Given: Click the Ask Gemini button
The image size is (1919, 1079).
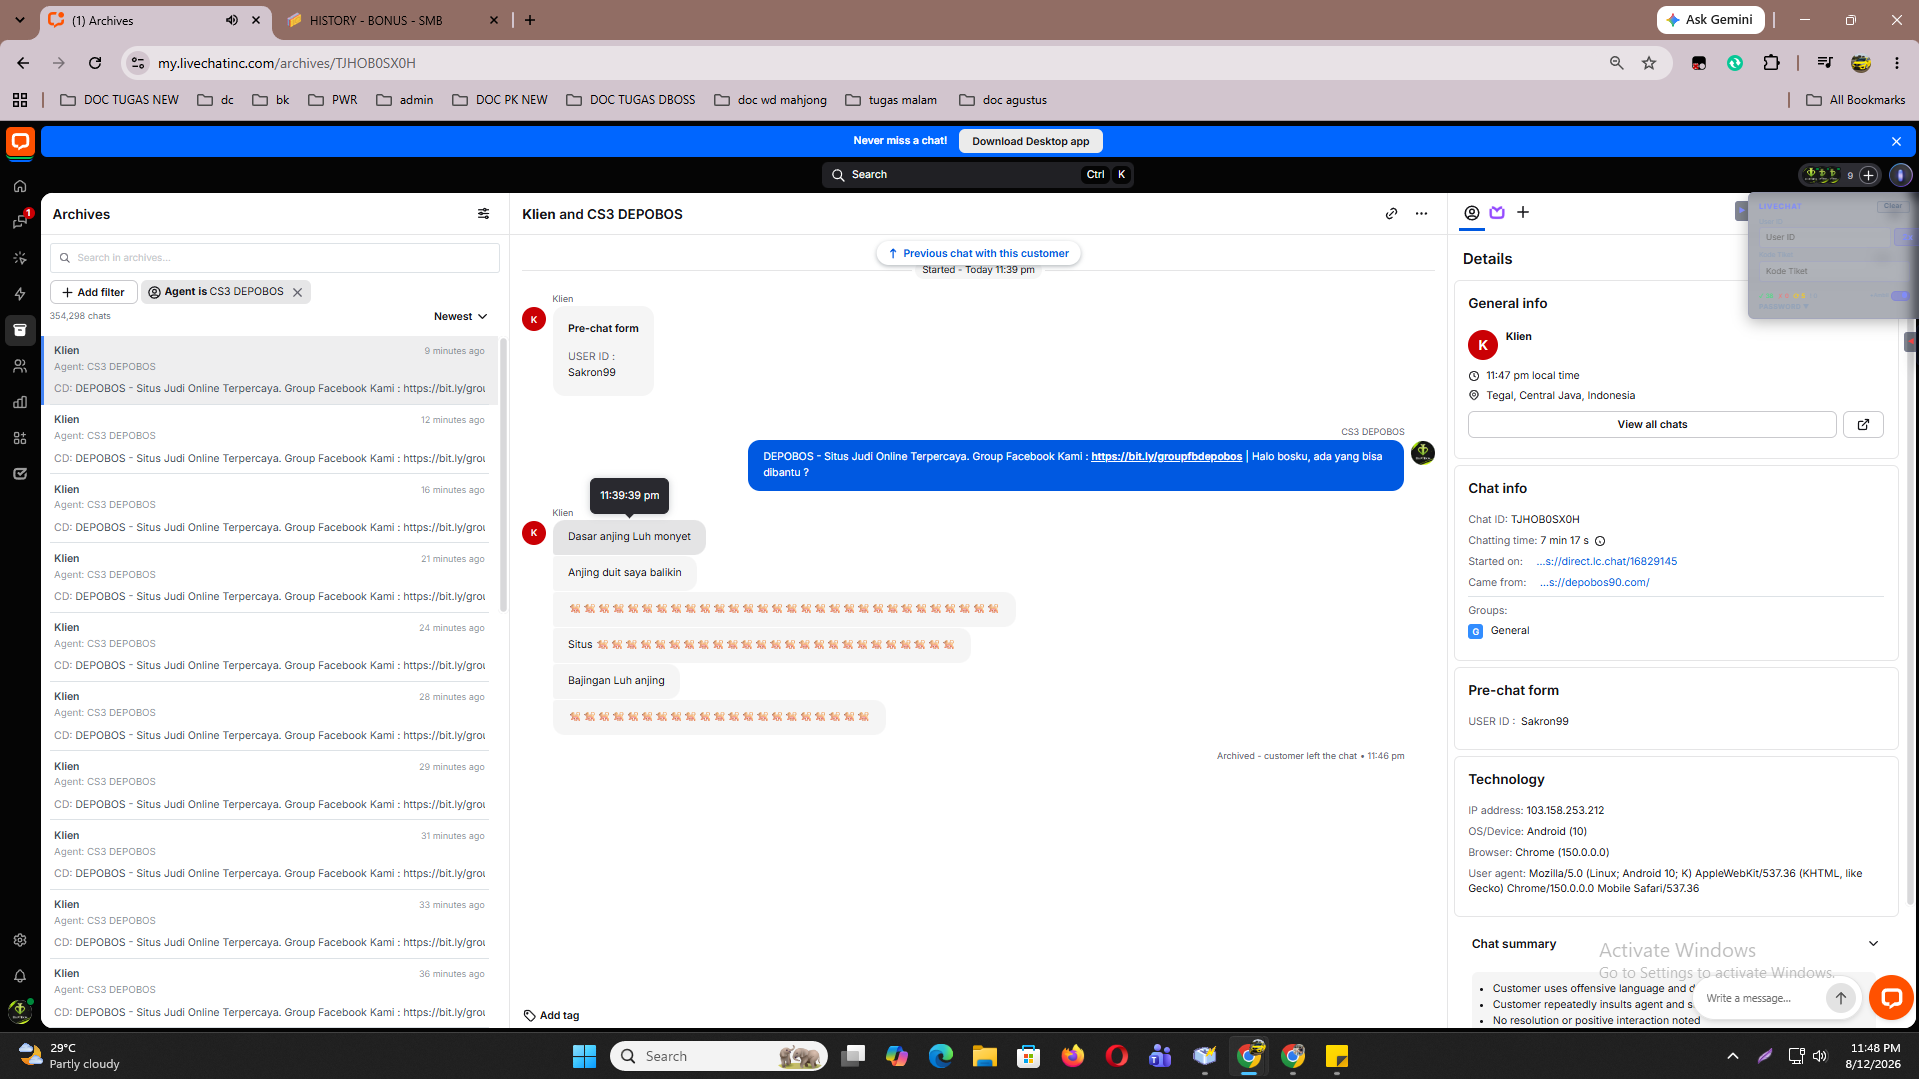Looking at the screenshot, I should [x=1710, y=20].
